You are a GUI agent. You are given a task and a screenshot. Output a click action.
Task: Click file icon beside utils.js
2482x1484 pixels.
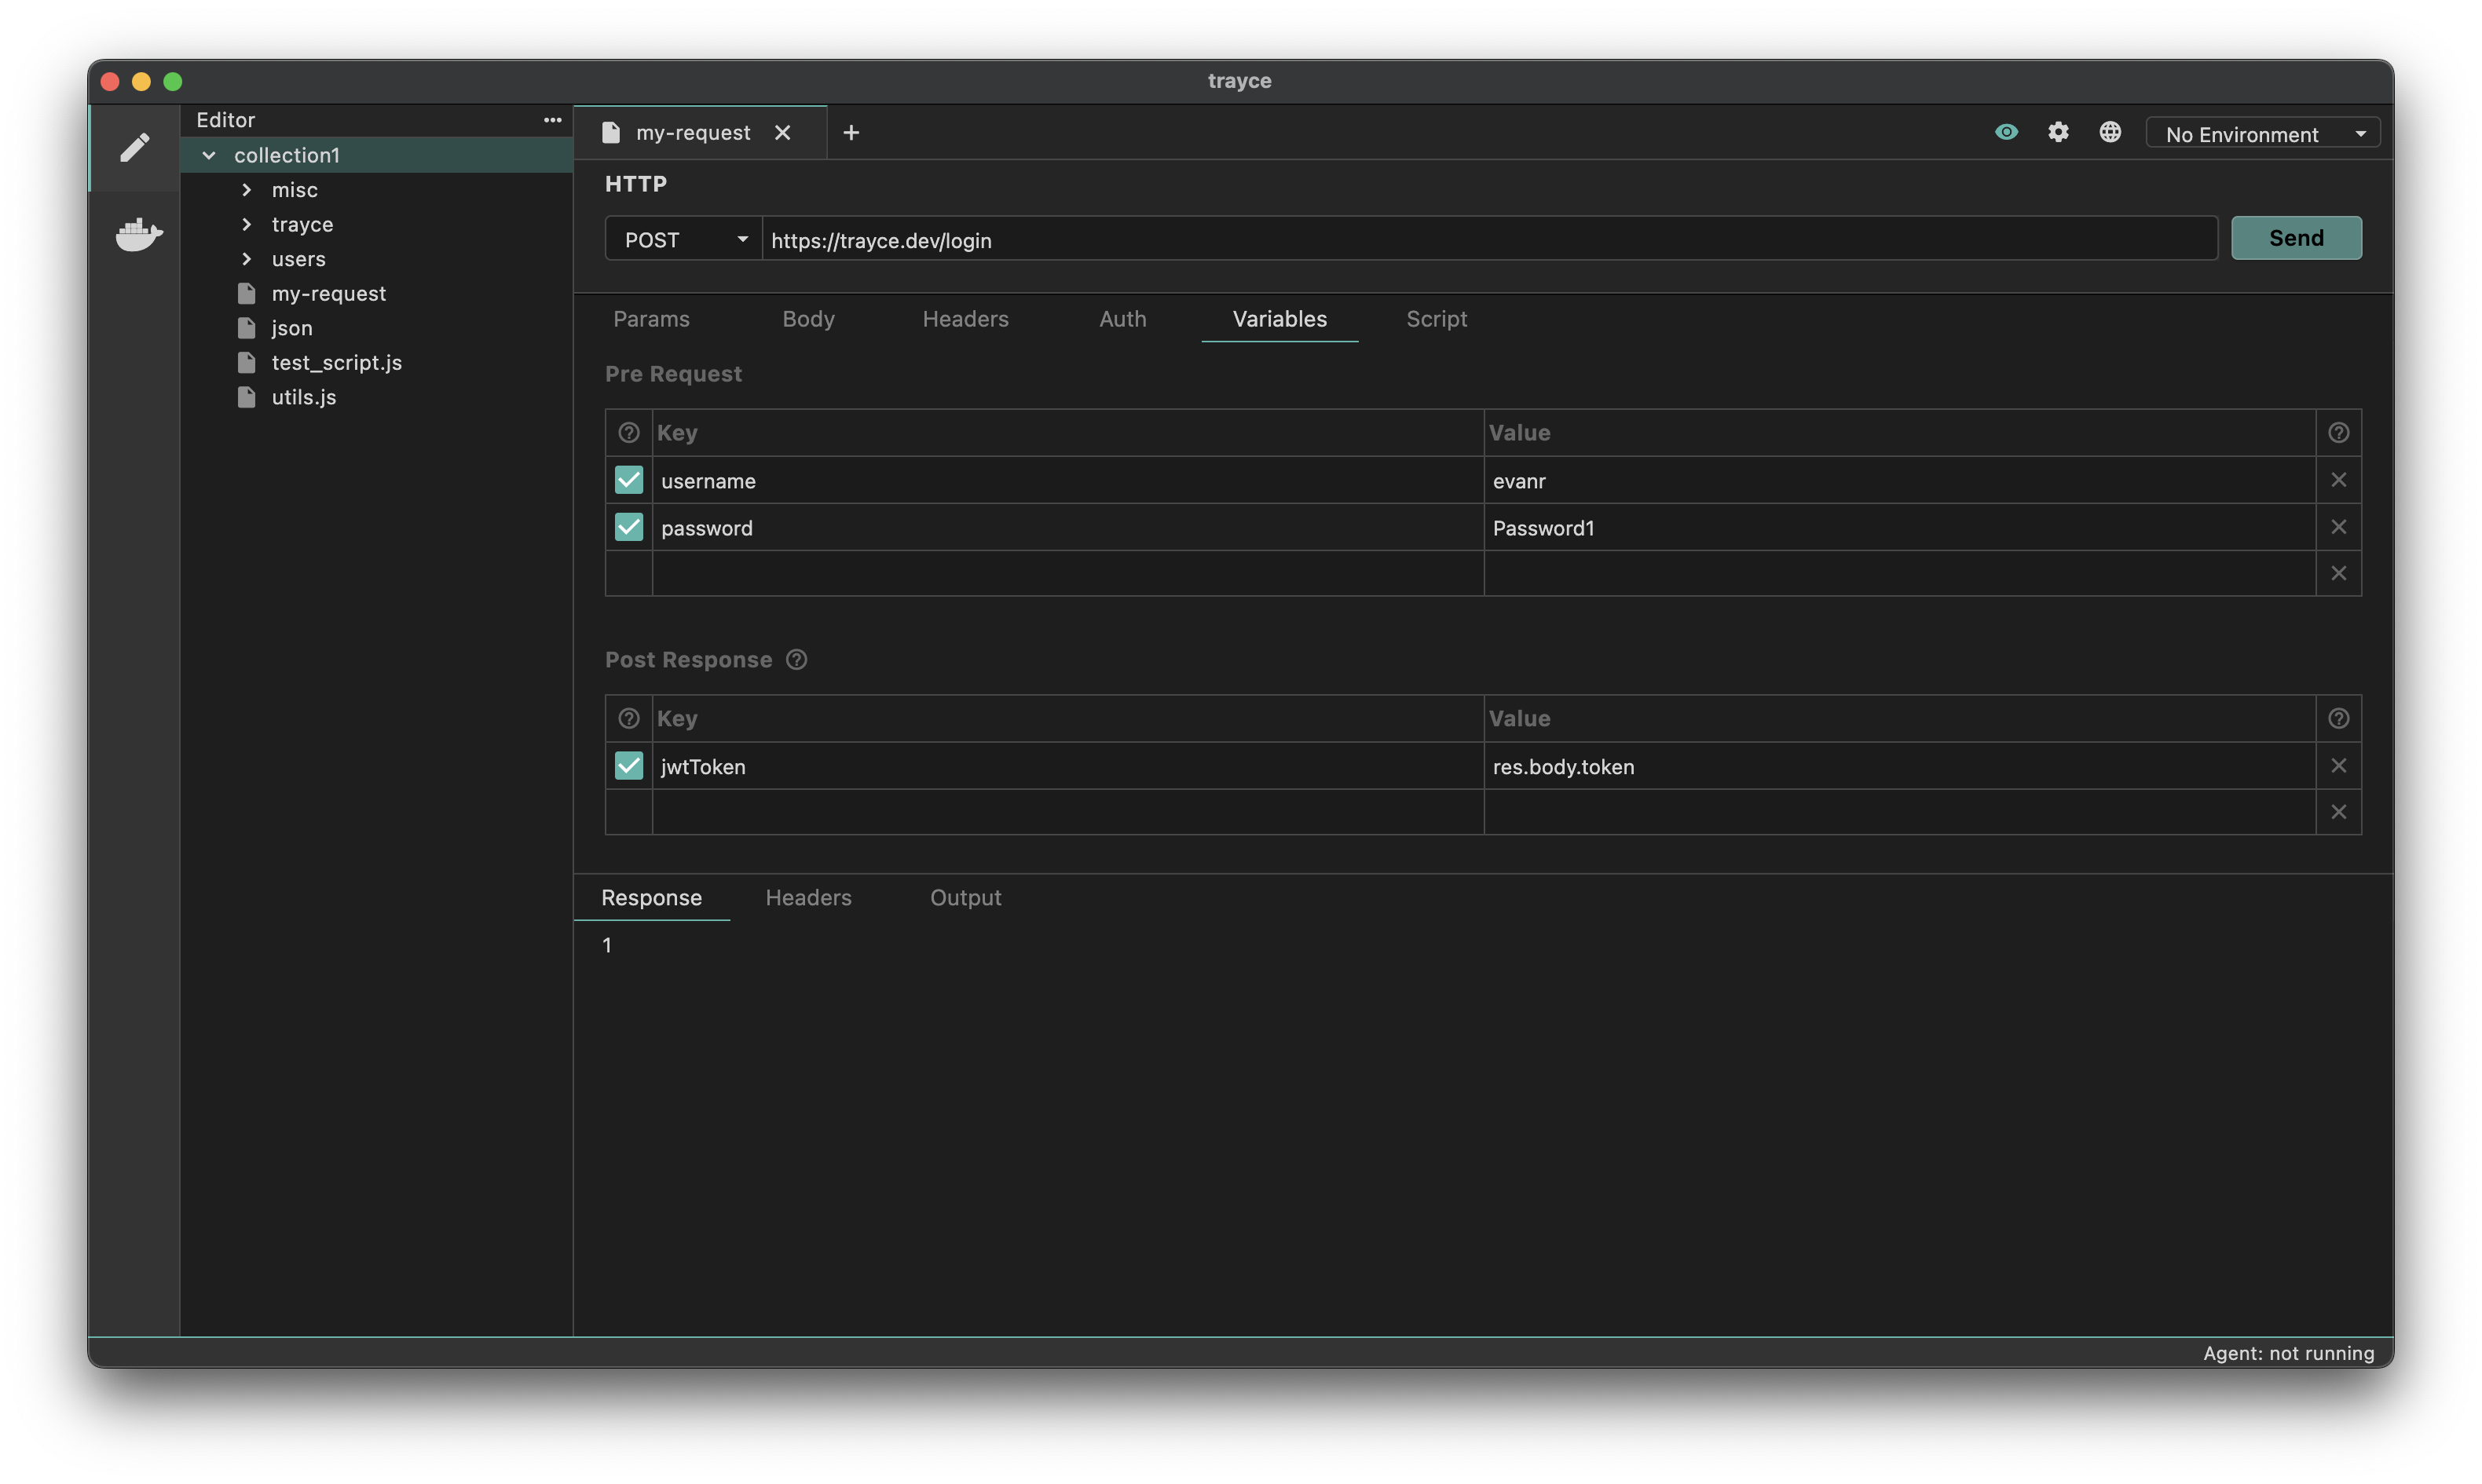246,397
